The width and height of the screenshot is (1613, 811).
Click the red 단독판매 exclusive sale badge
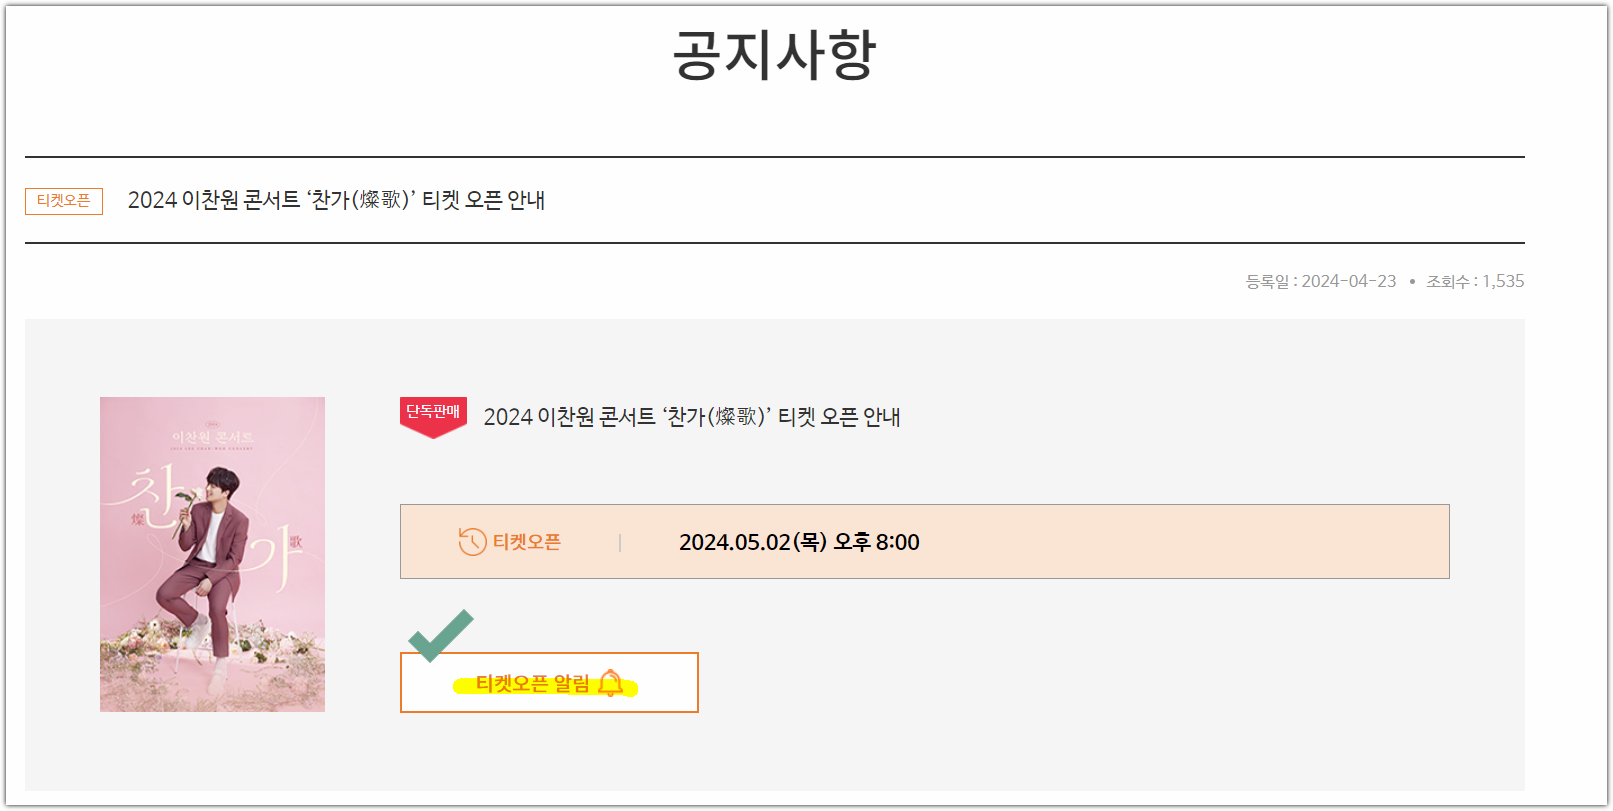432,409
